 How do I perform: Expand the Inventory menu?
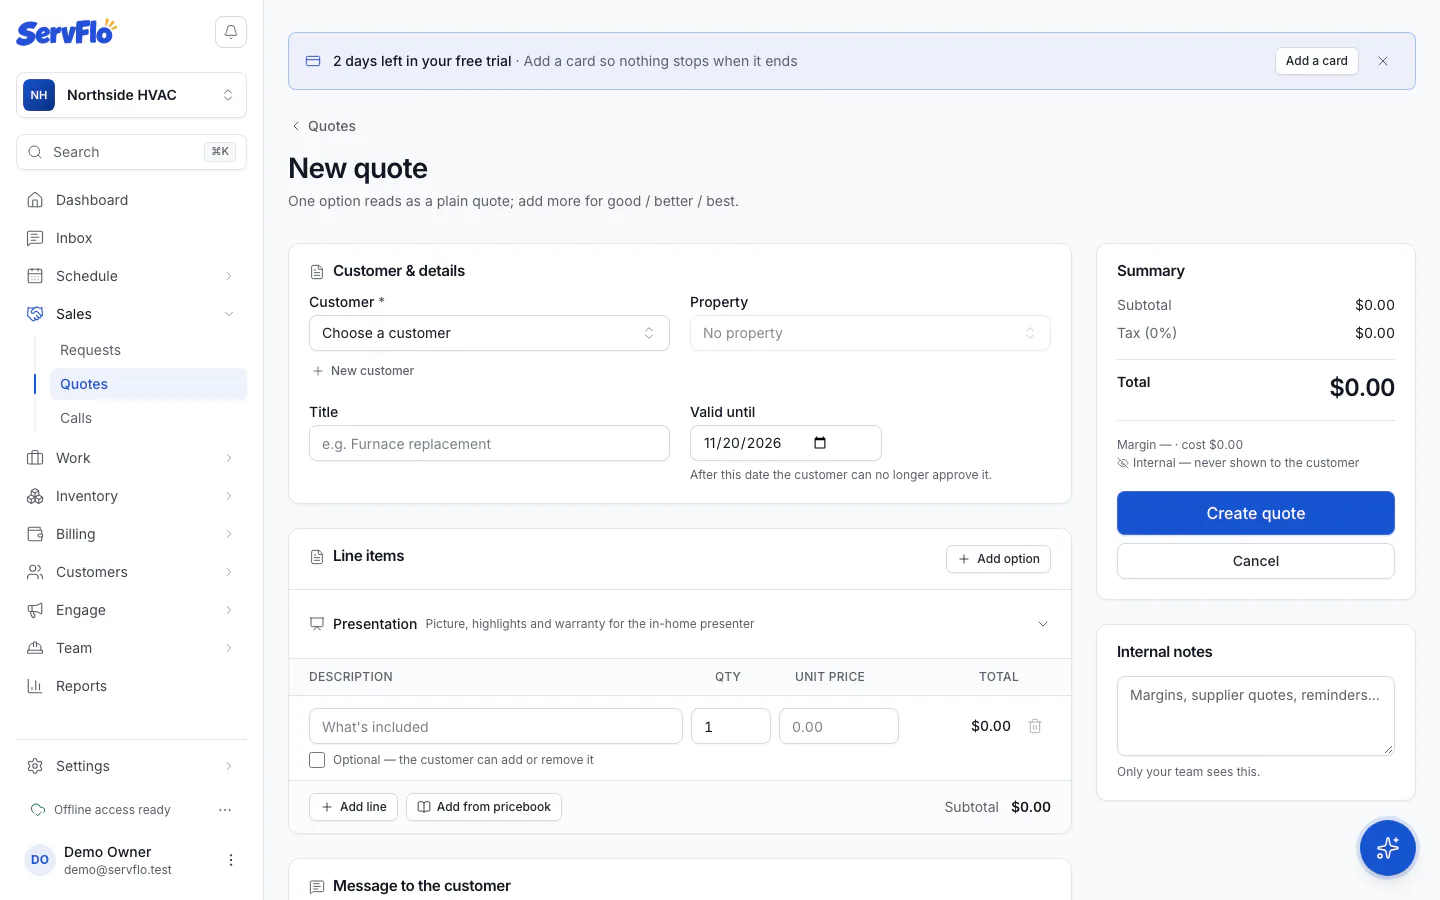(x=131, y=496)
